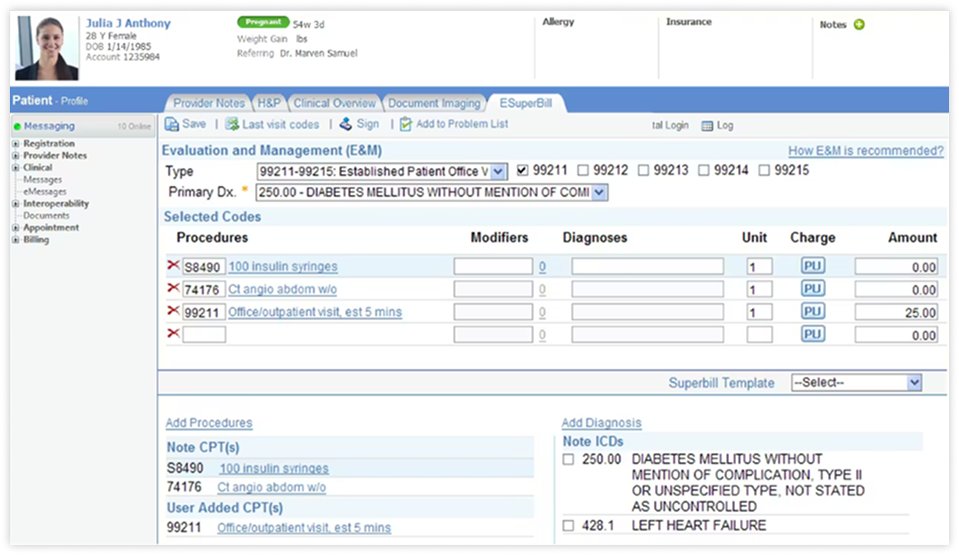Image resolution: width=959 pixels, height=555 pixels.
Task: Open Office/outpatient visit link in Selected Codes
Action: click(315, 312)
